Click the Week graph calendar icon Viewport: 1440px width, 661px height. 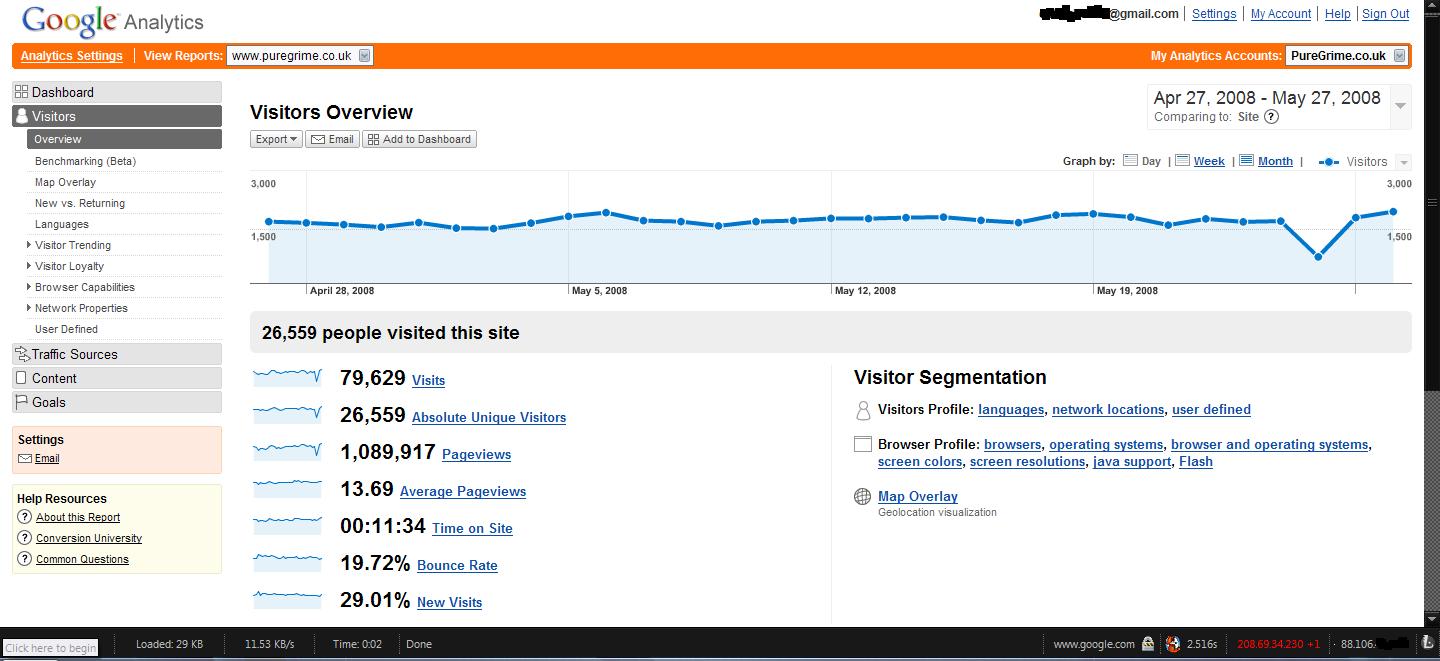1182,161
